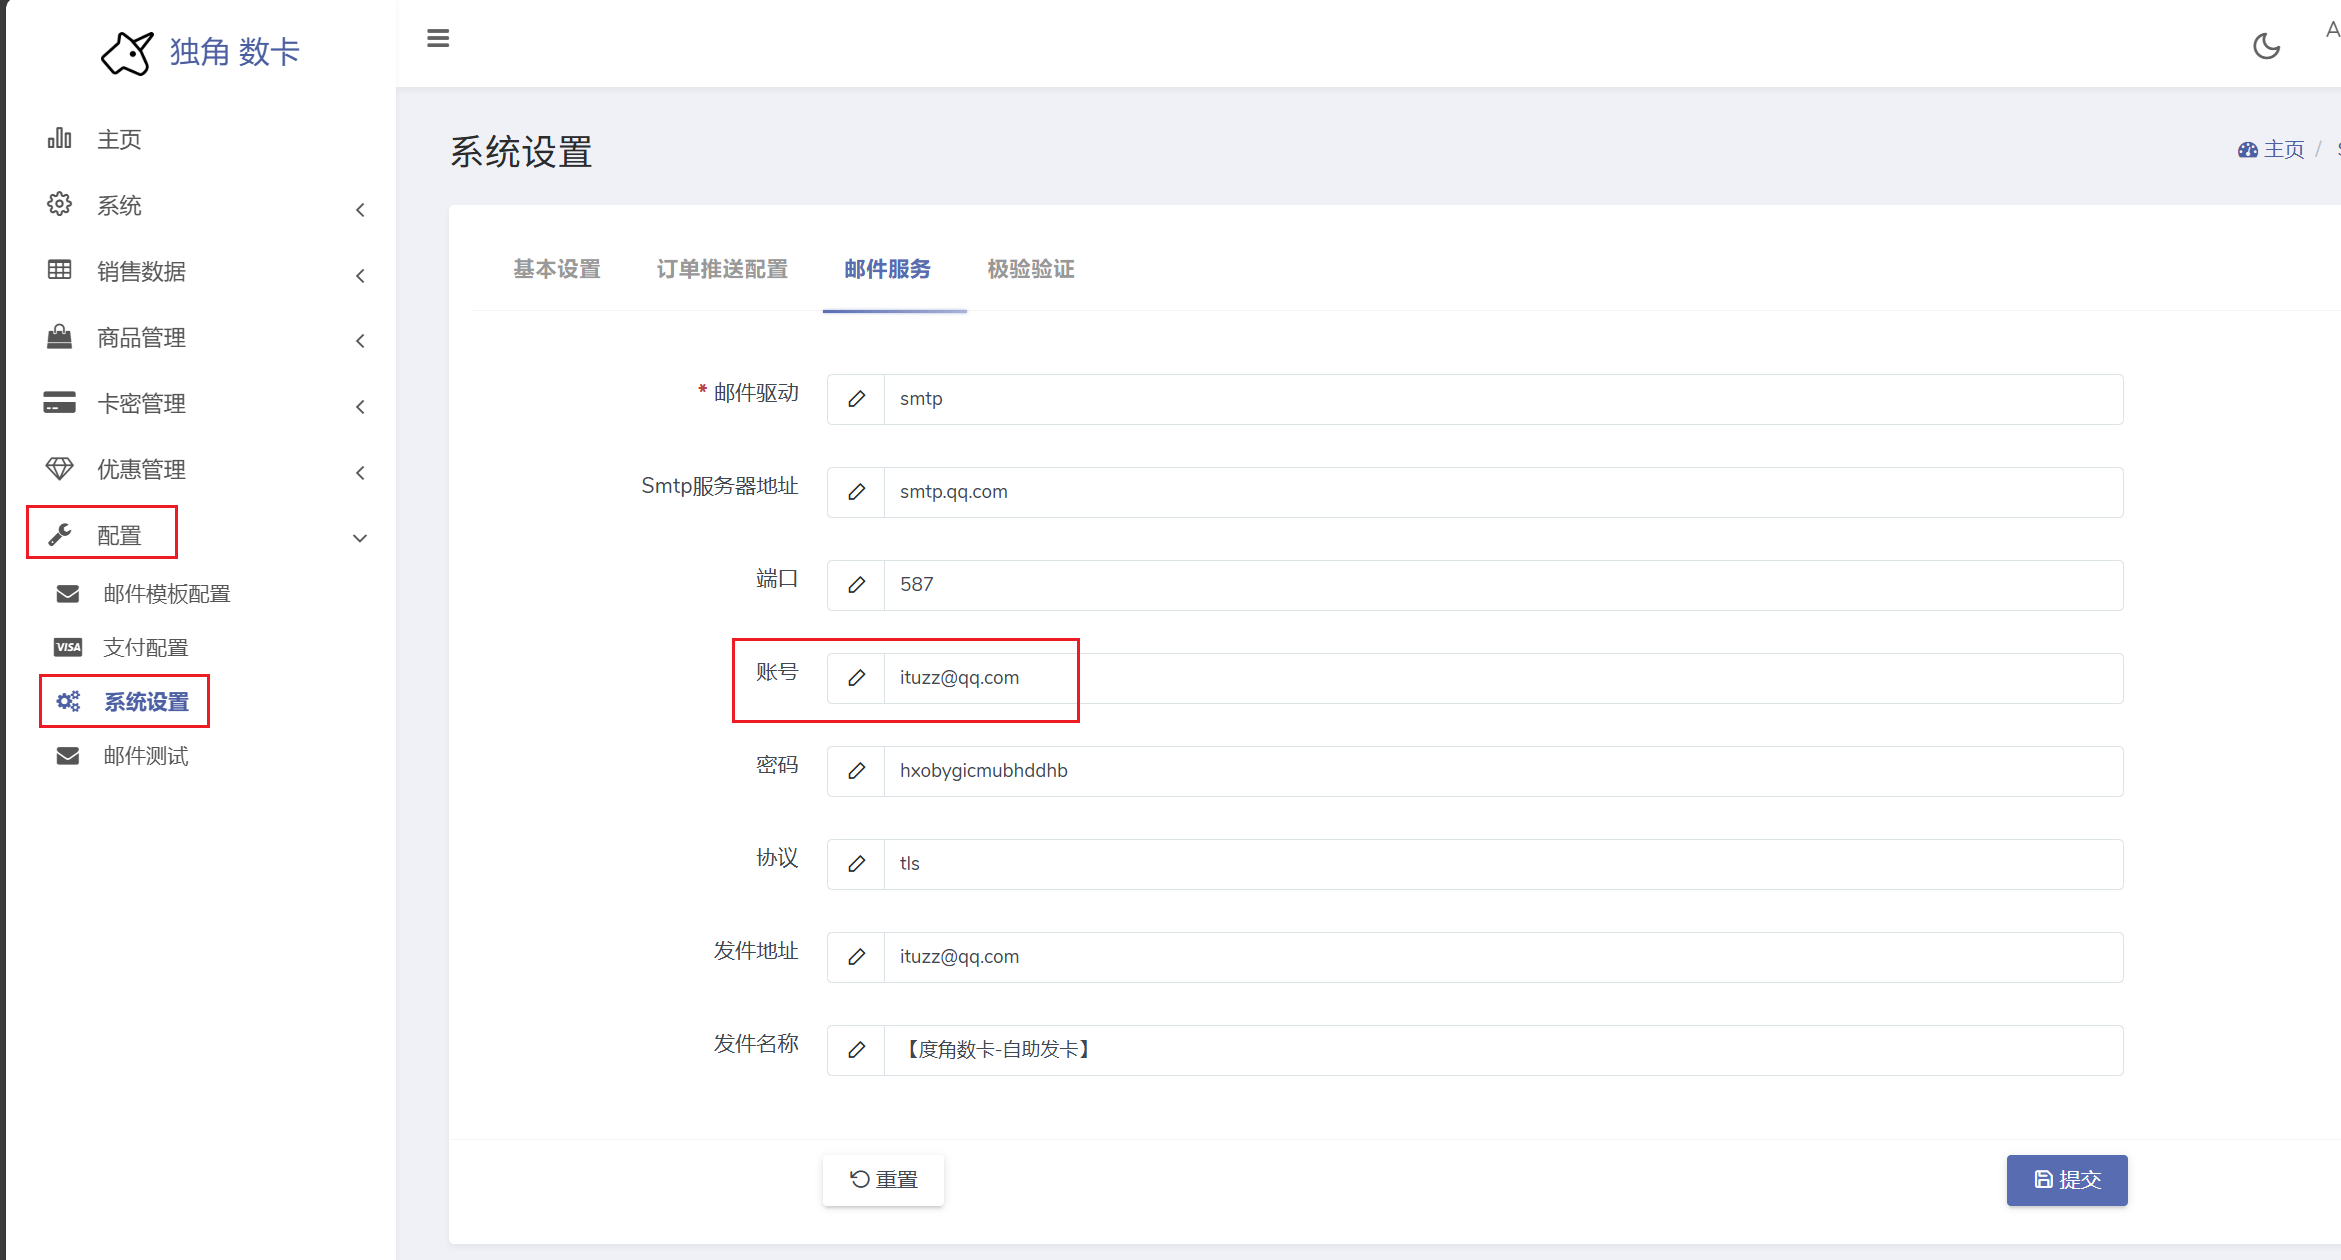Click the 系统设置 gears icon
The height and width of the screenshot is (1260, 2341).
coord(68,701)
